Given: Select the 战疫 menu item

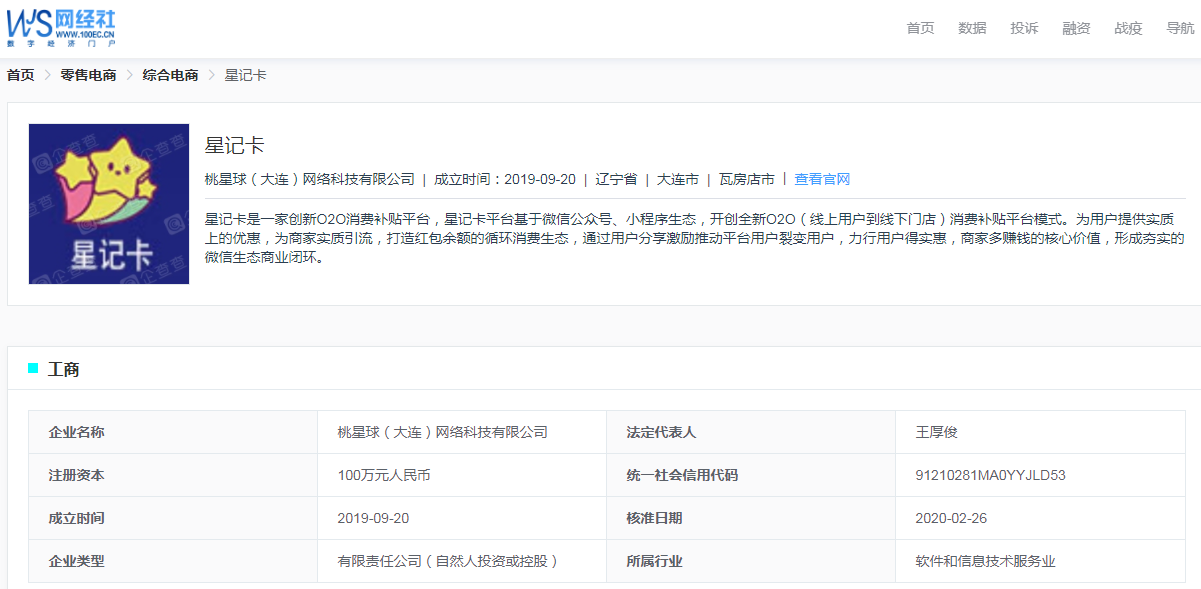Looking at the screenshot, I should coord(1128,28).
